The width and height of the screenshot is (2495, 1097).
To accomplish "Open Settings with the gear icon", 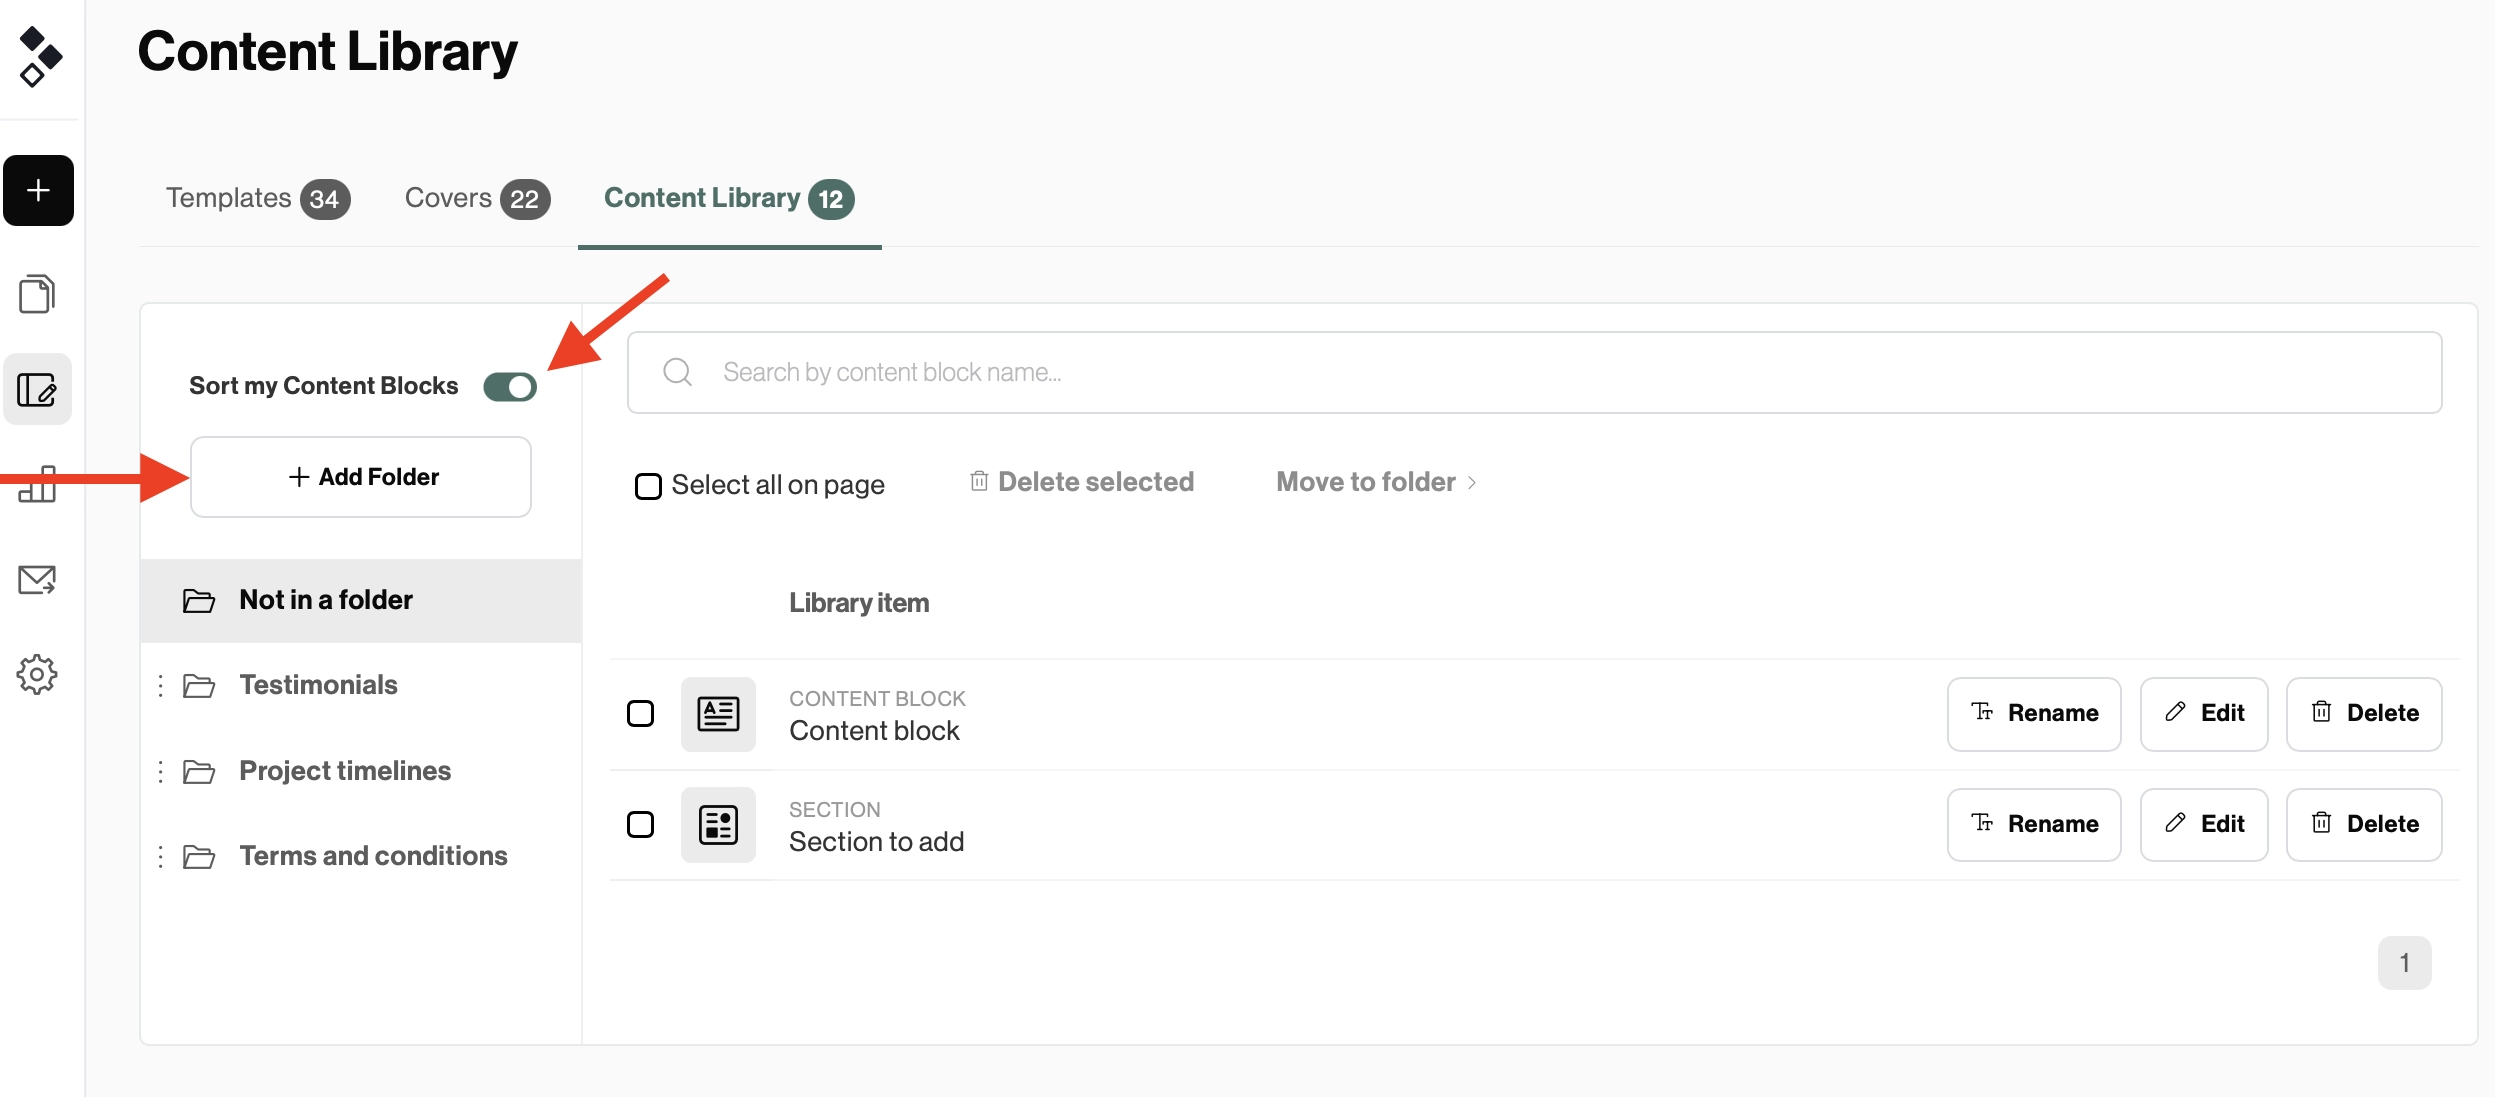I will tap(38, 674).
